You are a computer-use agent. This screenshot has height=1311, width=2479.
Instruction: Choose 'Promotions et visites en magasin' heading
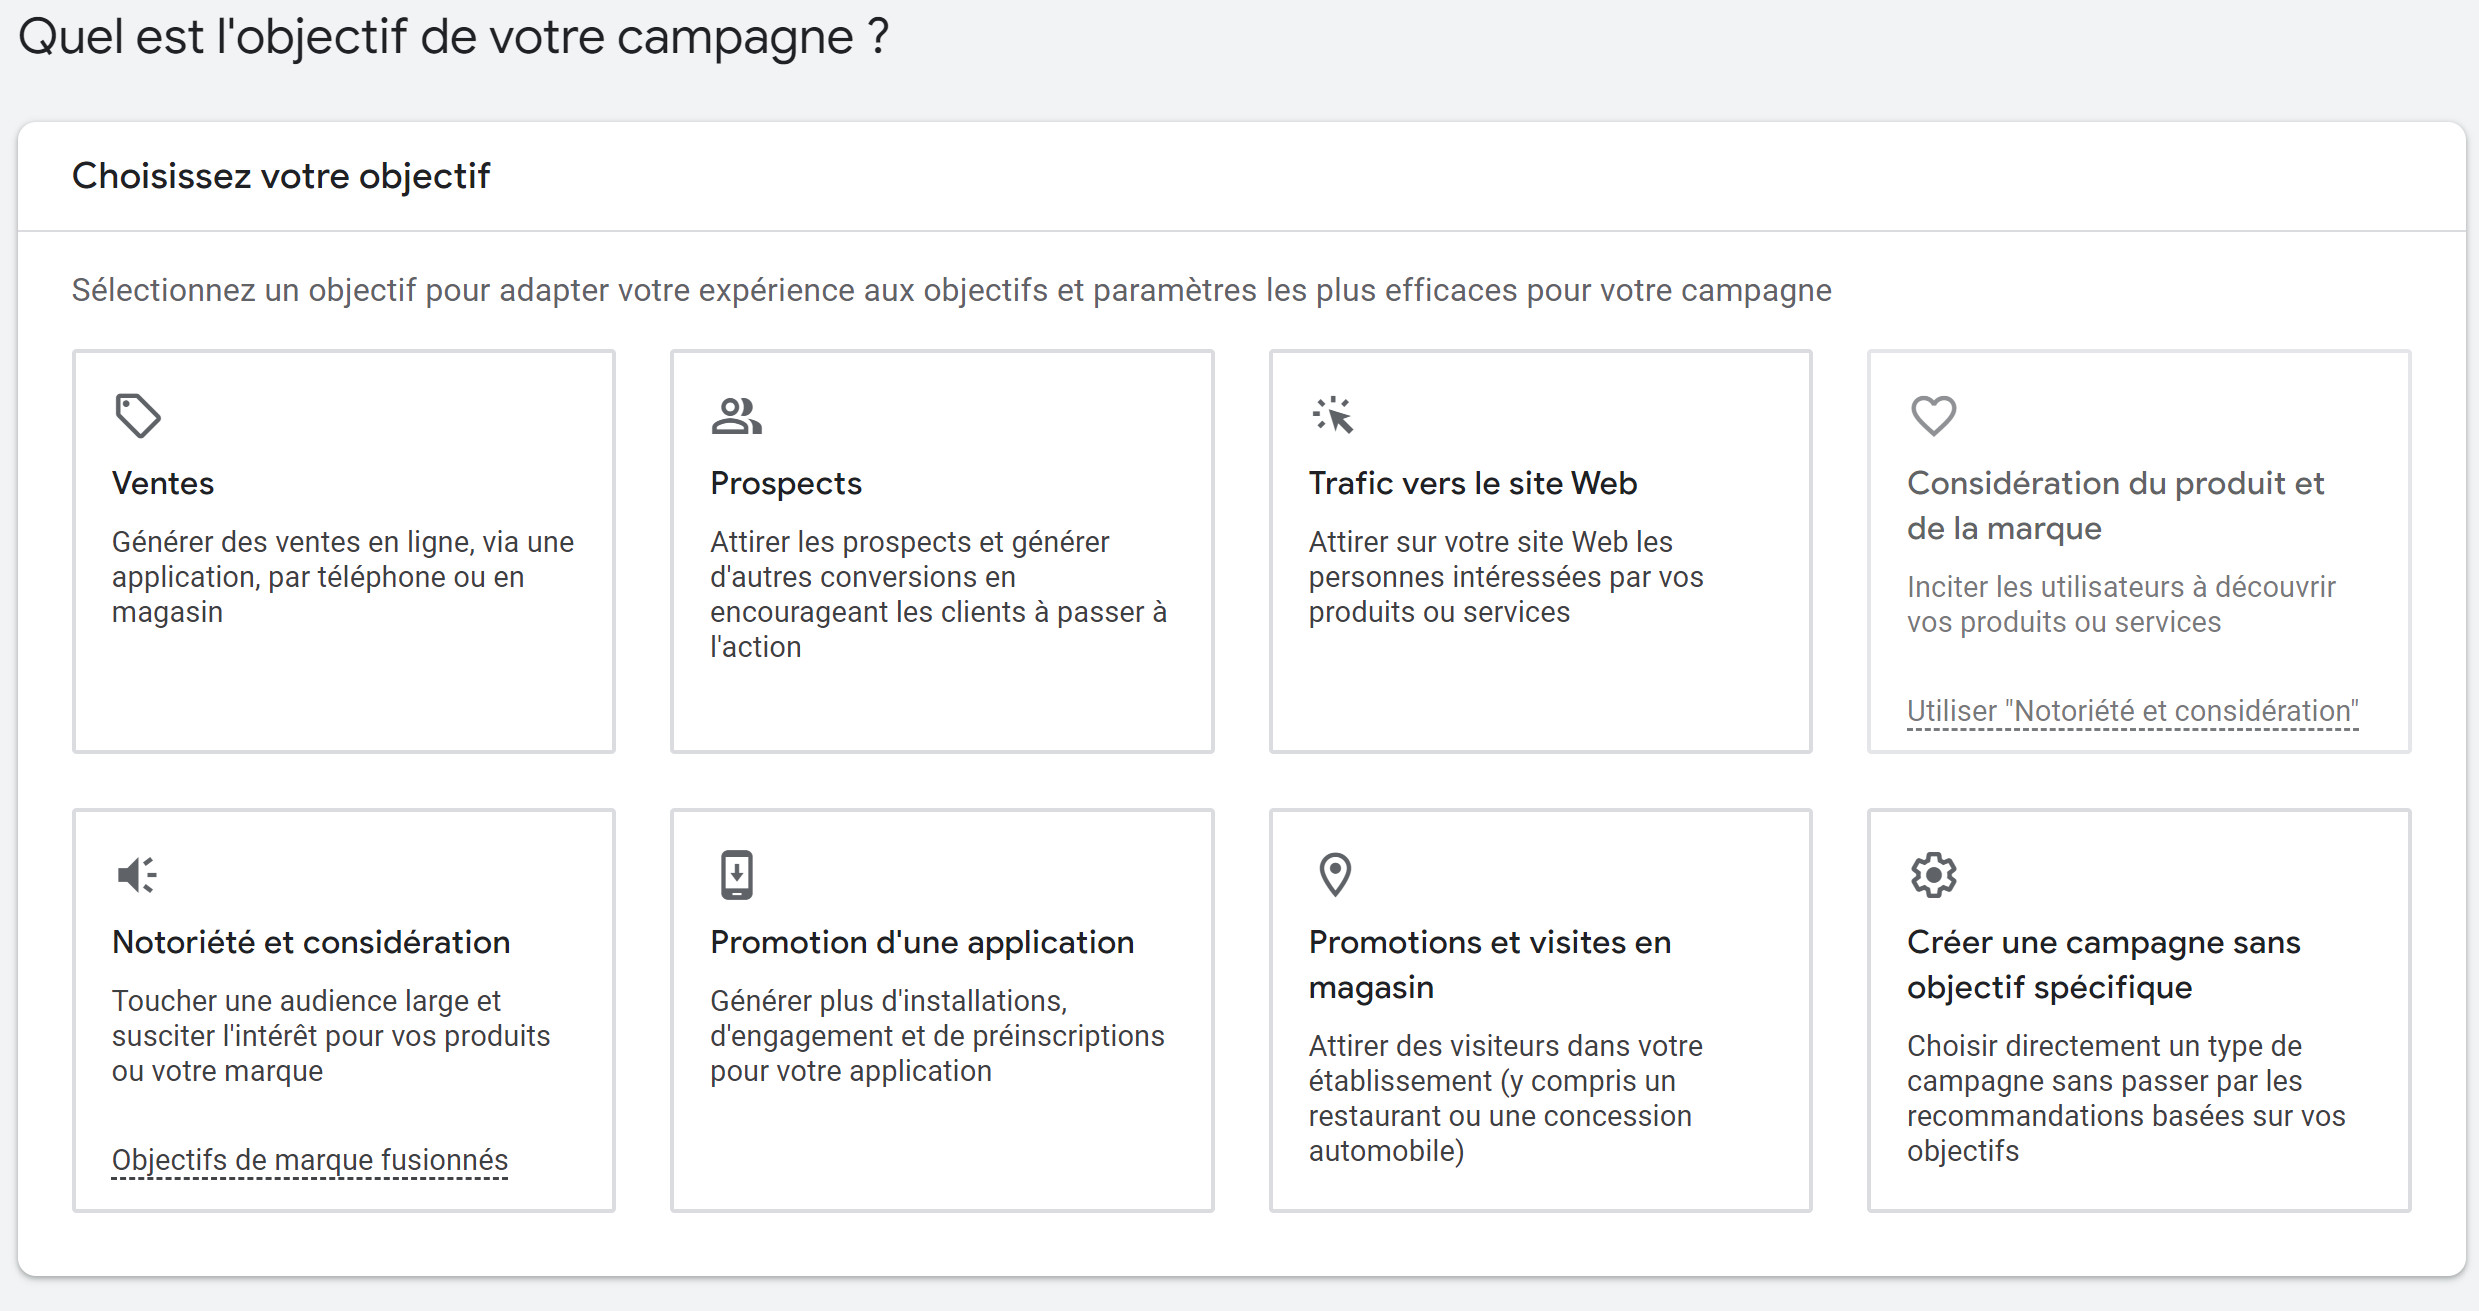click(1489, 964)
